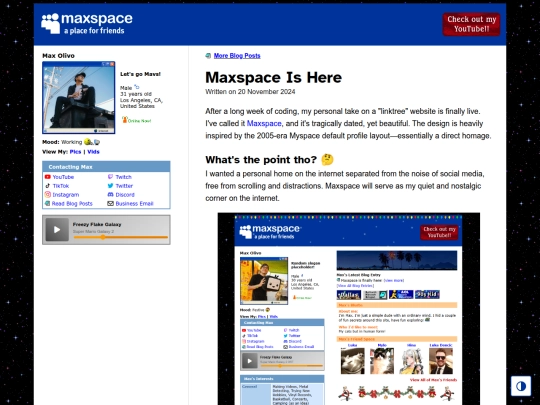Screen dimensions: 540x405
Task: Play the Freezy Flake Galaxy track
Action: tap(57, 230)
